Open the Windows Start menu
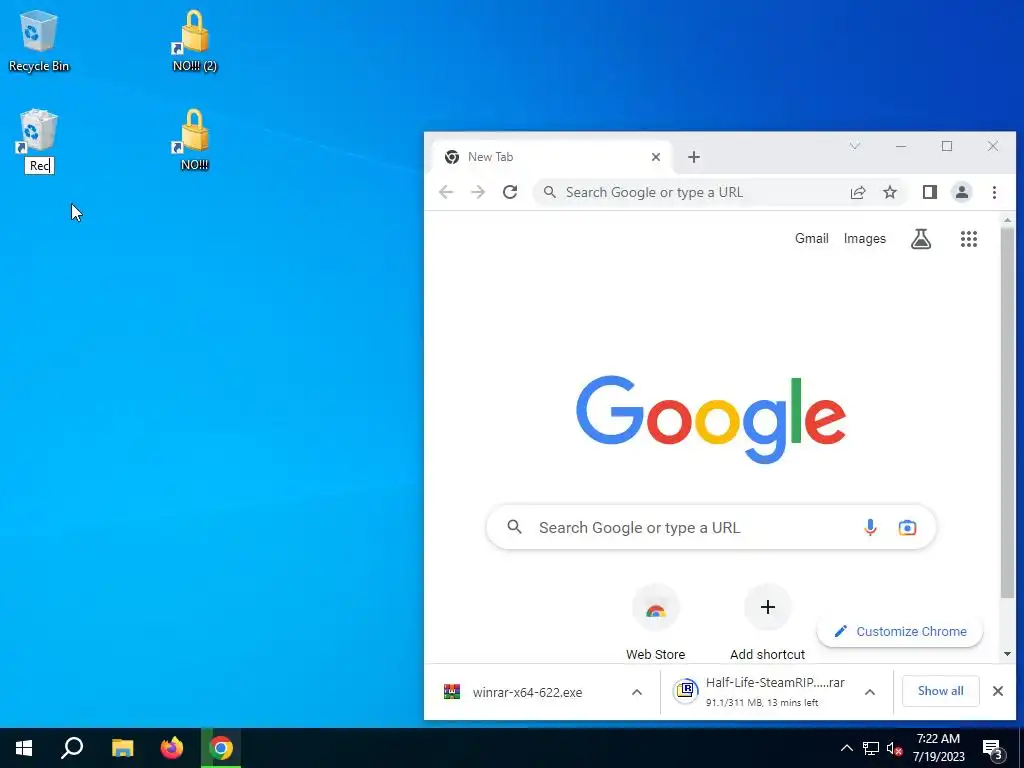 click(x=24, y=748)
